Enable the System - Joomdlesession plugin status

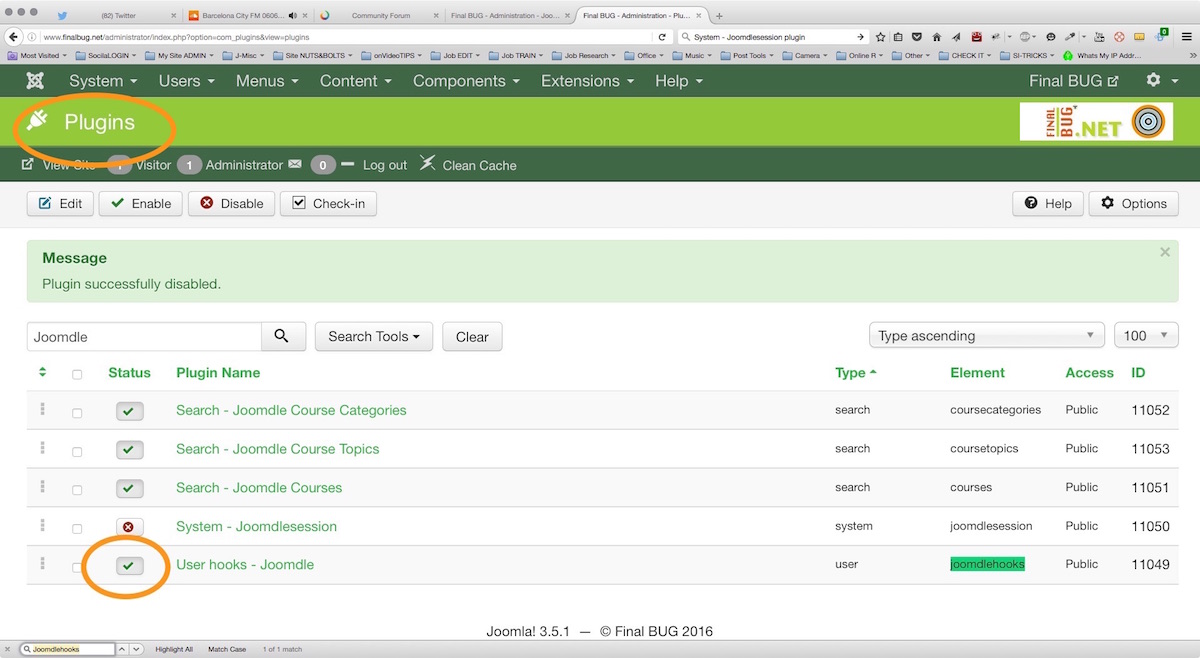click(129, 527)
